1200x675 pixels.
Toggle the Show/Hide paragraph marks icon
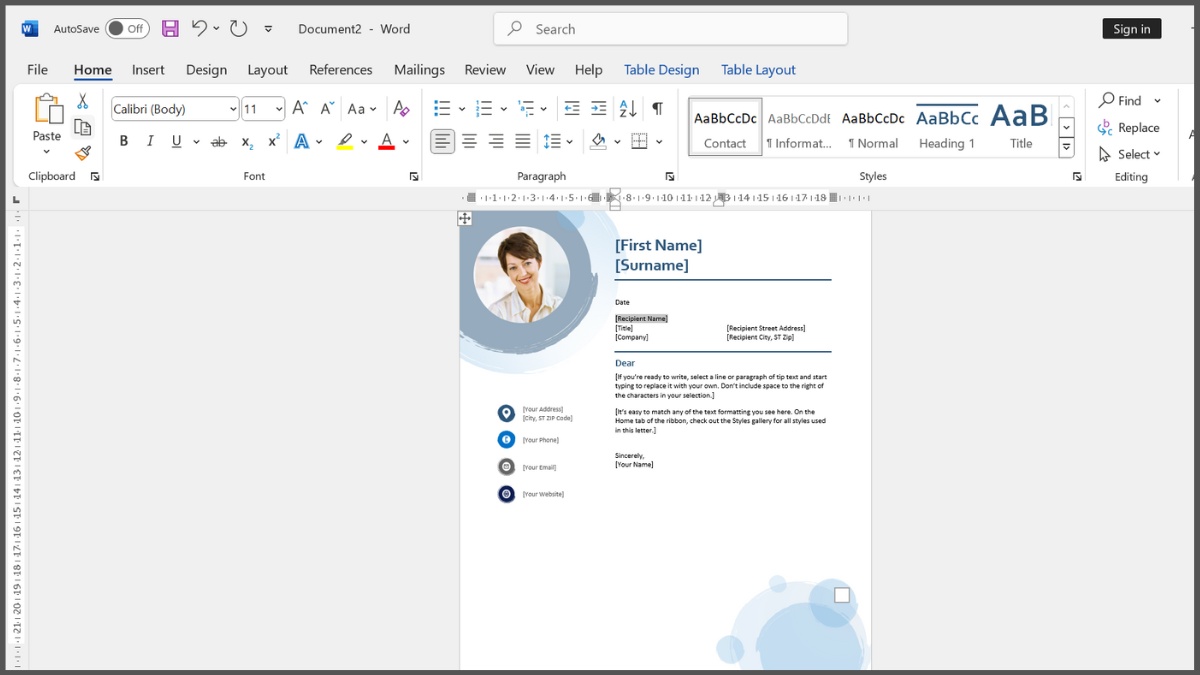click(x=657, y=108)
